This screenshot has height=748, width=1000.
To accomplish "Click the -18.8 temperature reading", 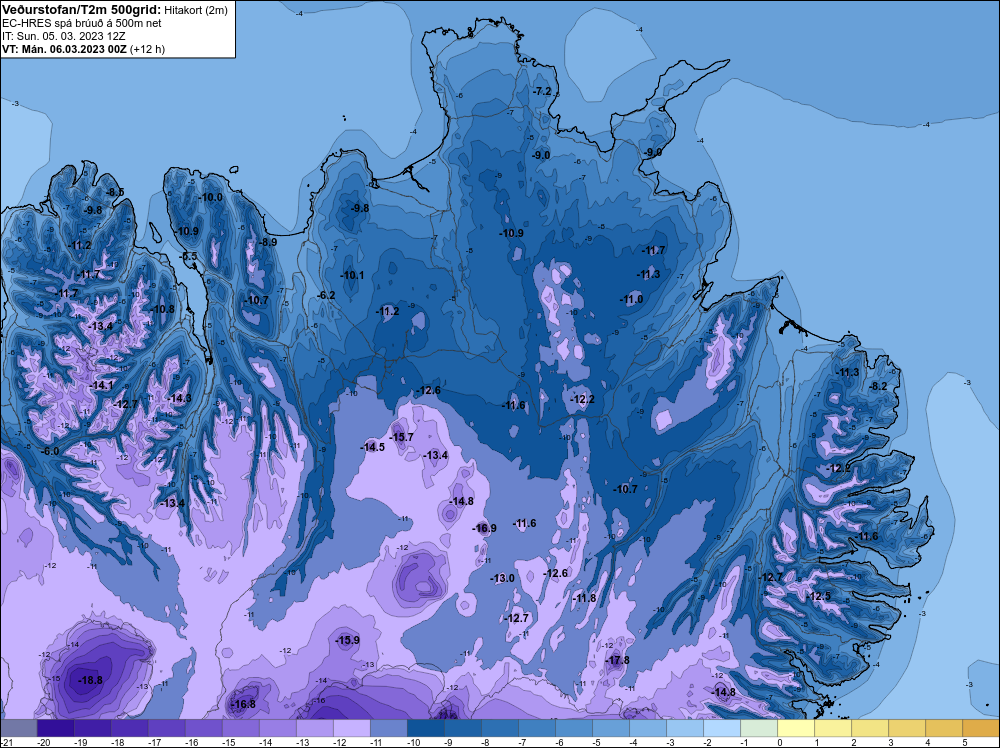I will 90,680.
